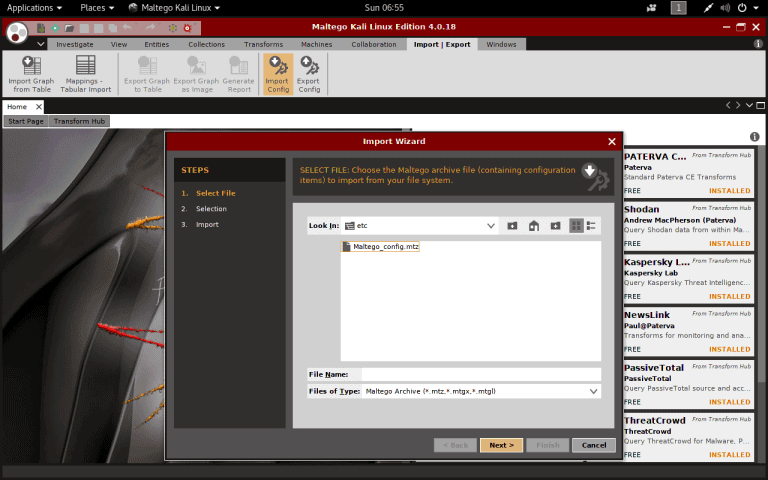This screenshot has height=480, width=768.
Task: Click the undo arrow in quick toolbar
Action: tap(127, 28)
